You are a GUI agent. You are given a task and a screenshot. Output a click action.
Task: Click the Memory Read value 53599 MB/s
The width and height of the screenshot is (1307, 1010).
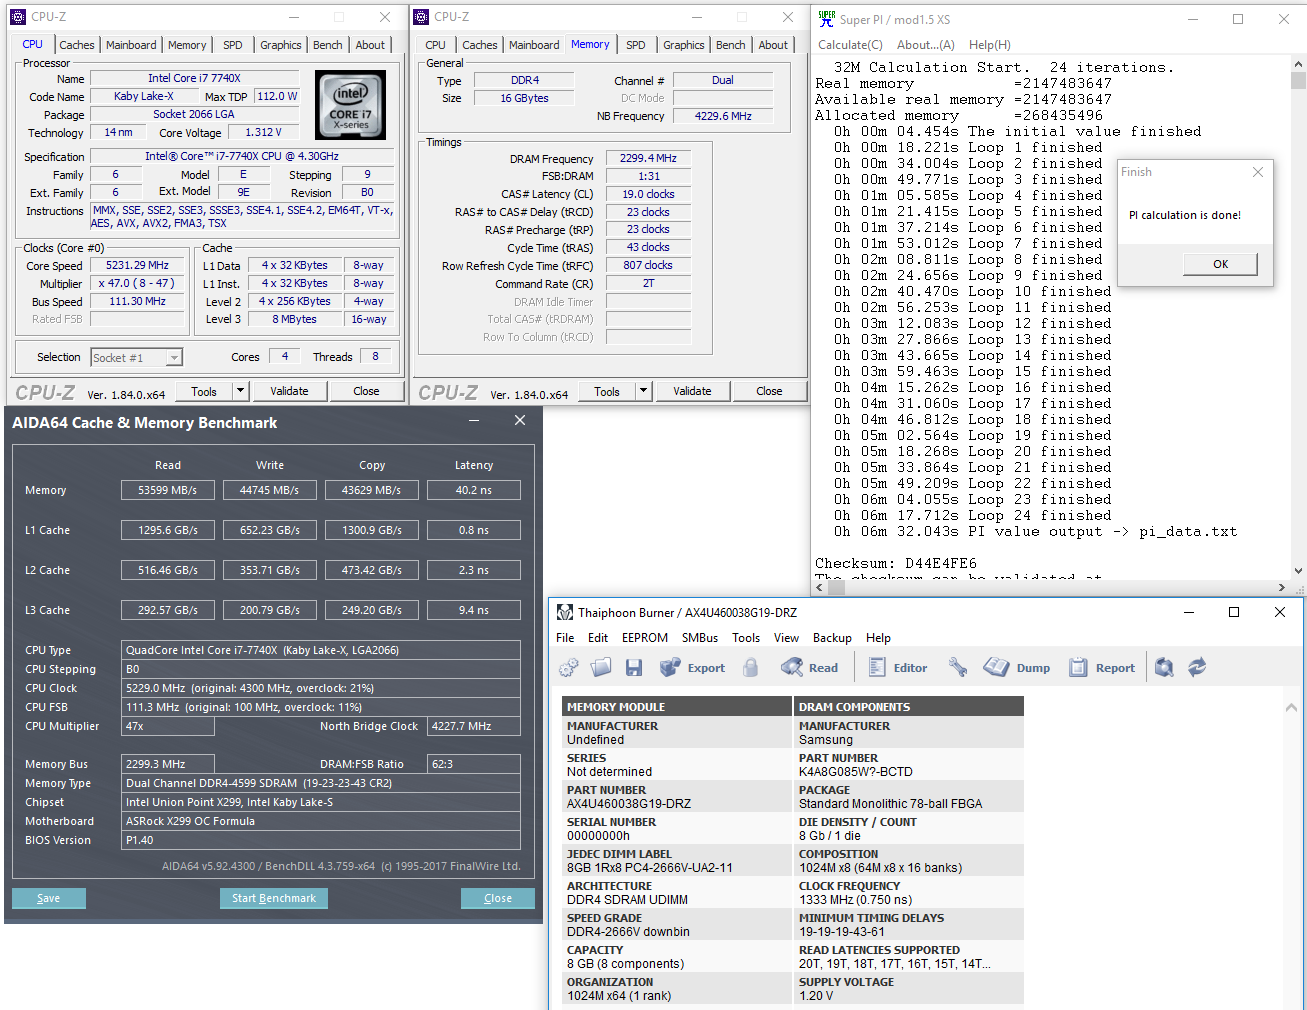(x=168, y=490)
